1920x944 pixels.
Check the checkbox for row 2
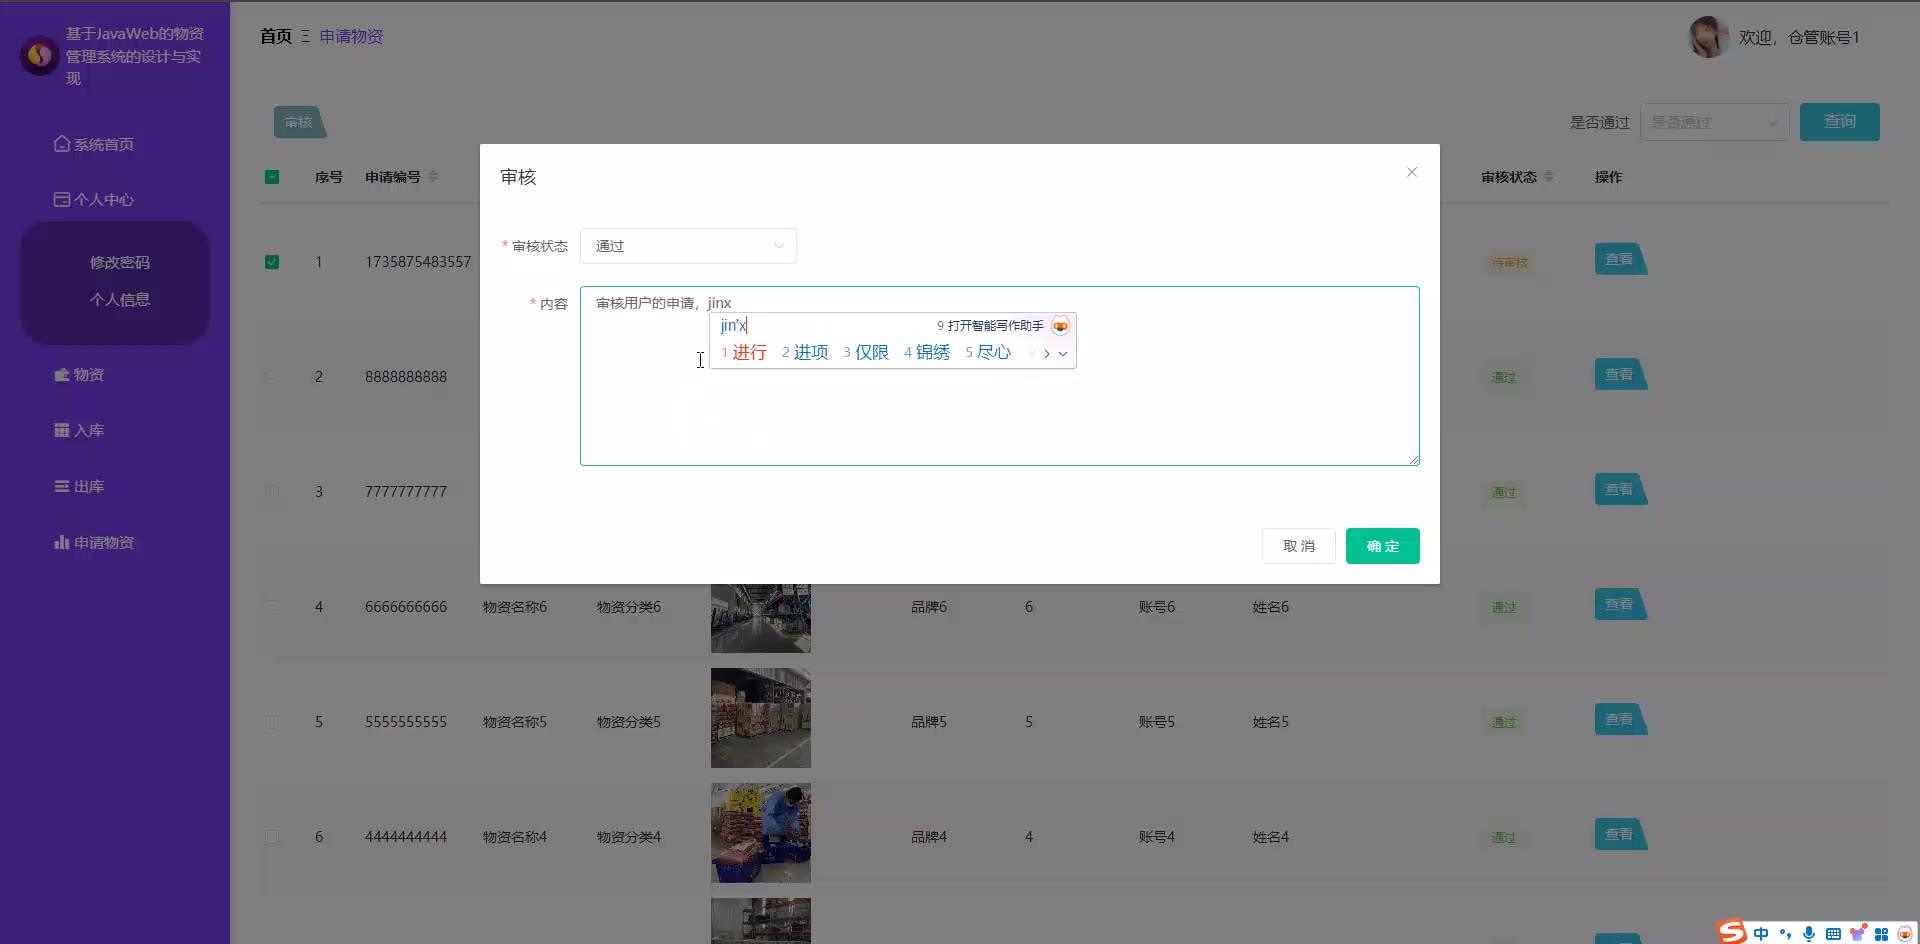272,377
